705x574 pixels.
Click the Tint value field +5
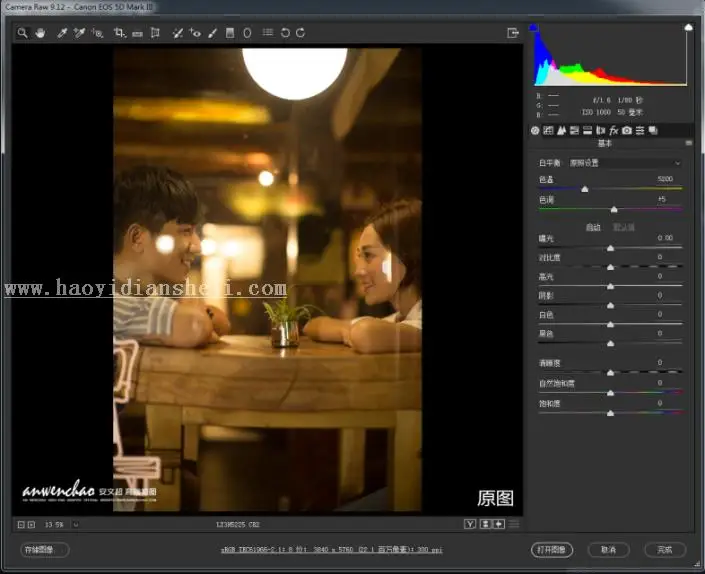pos(662,199)
